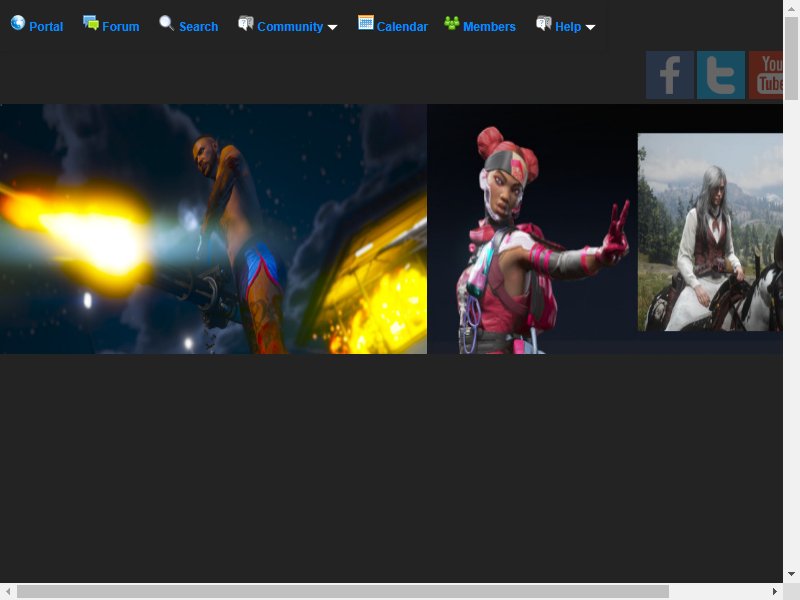Open the Help menu item
This screenshot has width=800, height=600.
tap(568, 27)
